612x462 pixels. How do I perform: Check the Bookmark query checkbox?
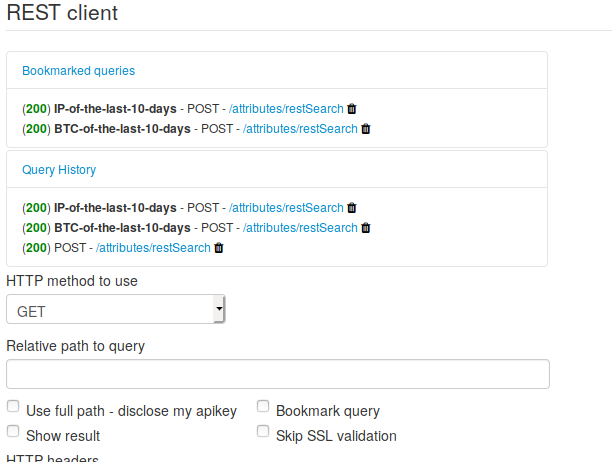[x=263, y=407]
